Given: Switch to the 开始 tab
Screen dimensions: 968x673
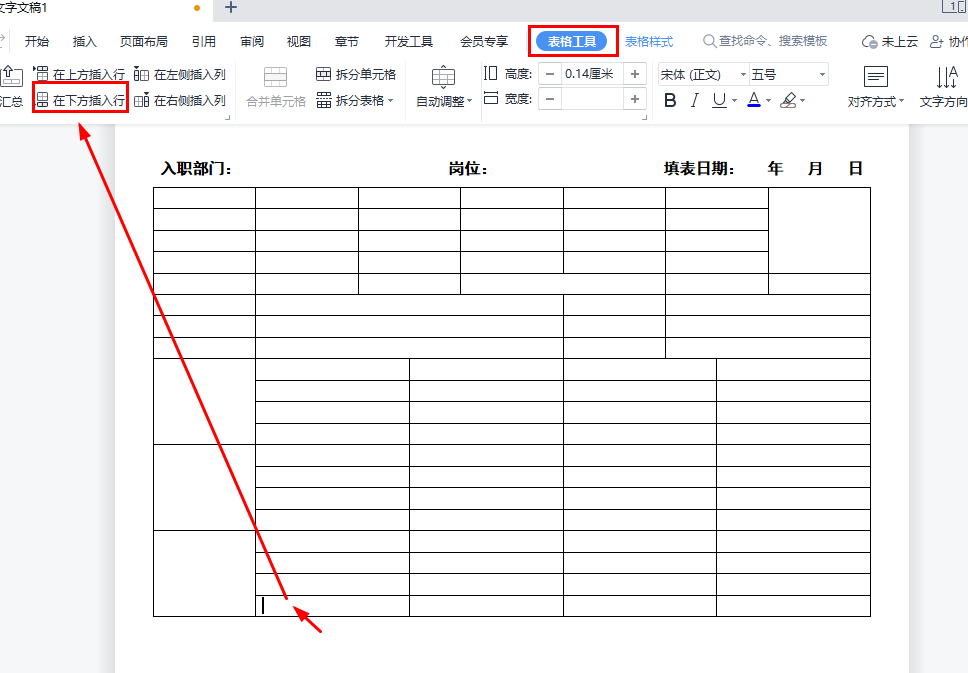Looking at the screenshot, I should 36,41.
